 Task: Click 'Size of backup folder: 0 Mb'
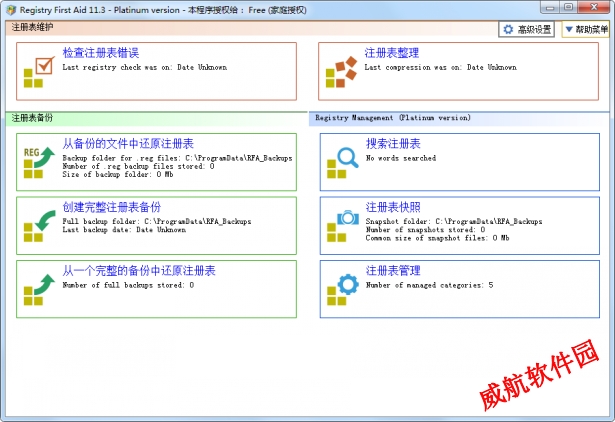pyautogui.click(x=118, y=175)
